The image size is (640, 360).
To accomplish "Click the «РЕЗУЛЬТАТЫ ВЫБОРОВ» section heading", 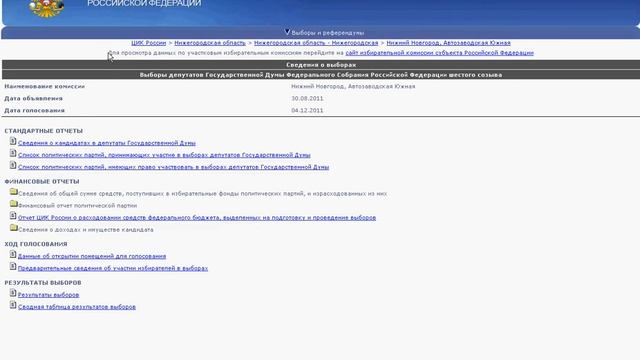I will [43, 283].
